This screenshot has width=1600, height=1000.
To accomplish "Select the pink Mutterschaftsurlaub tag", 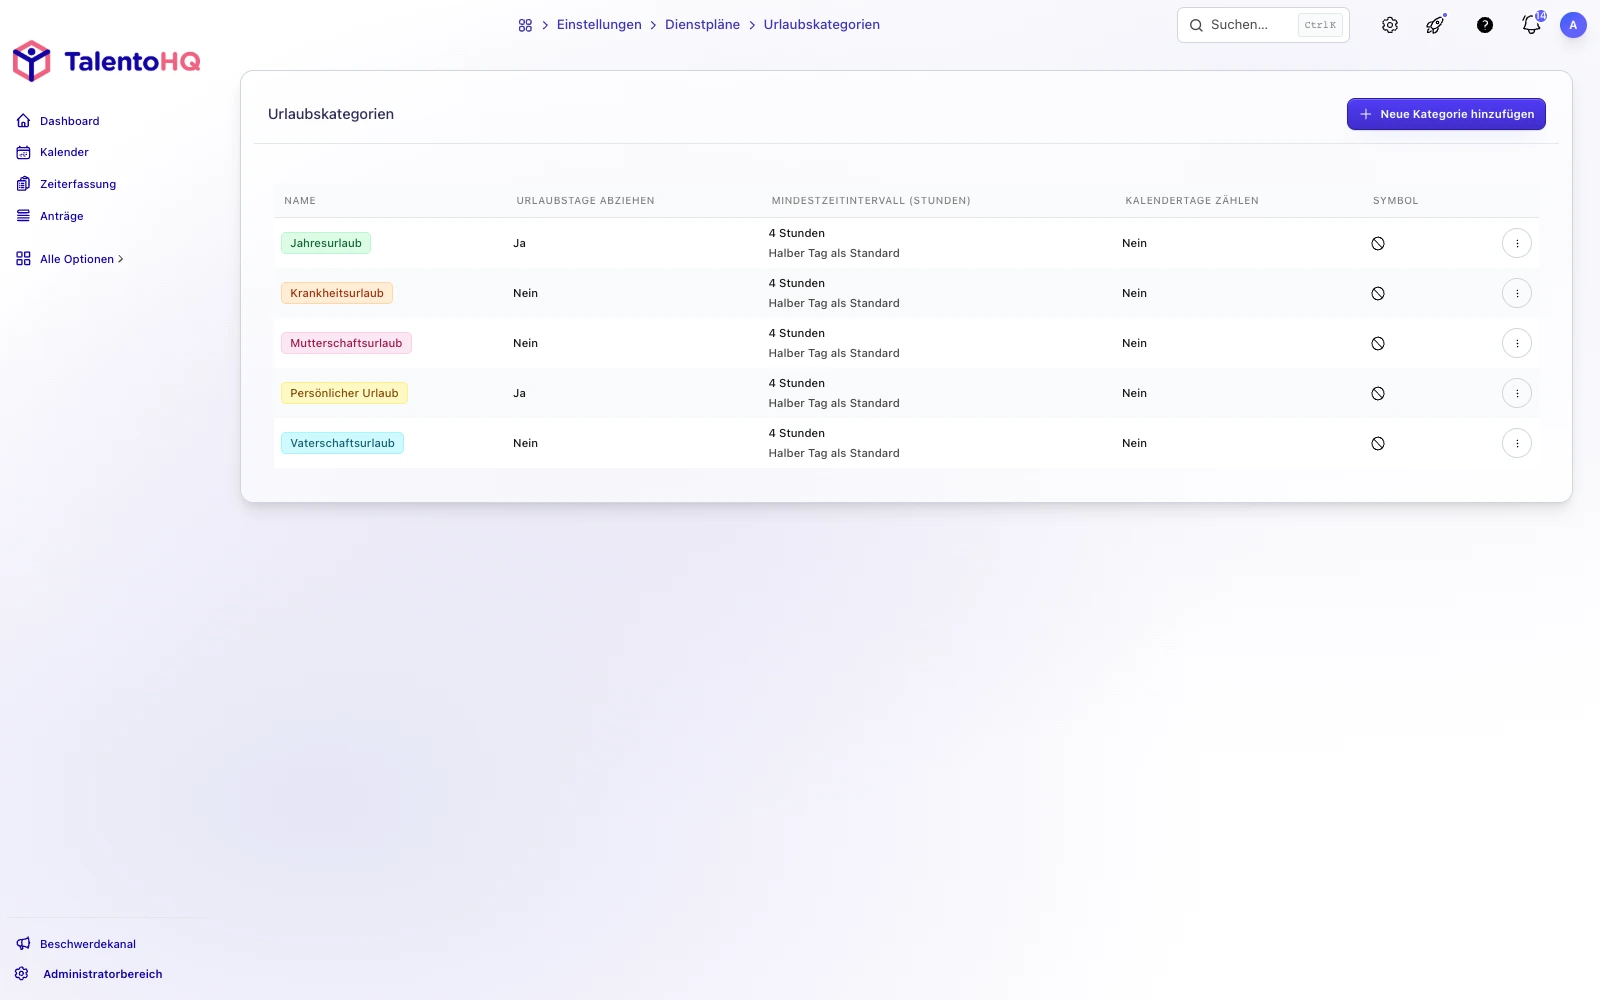I will coord(346,343).
